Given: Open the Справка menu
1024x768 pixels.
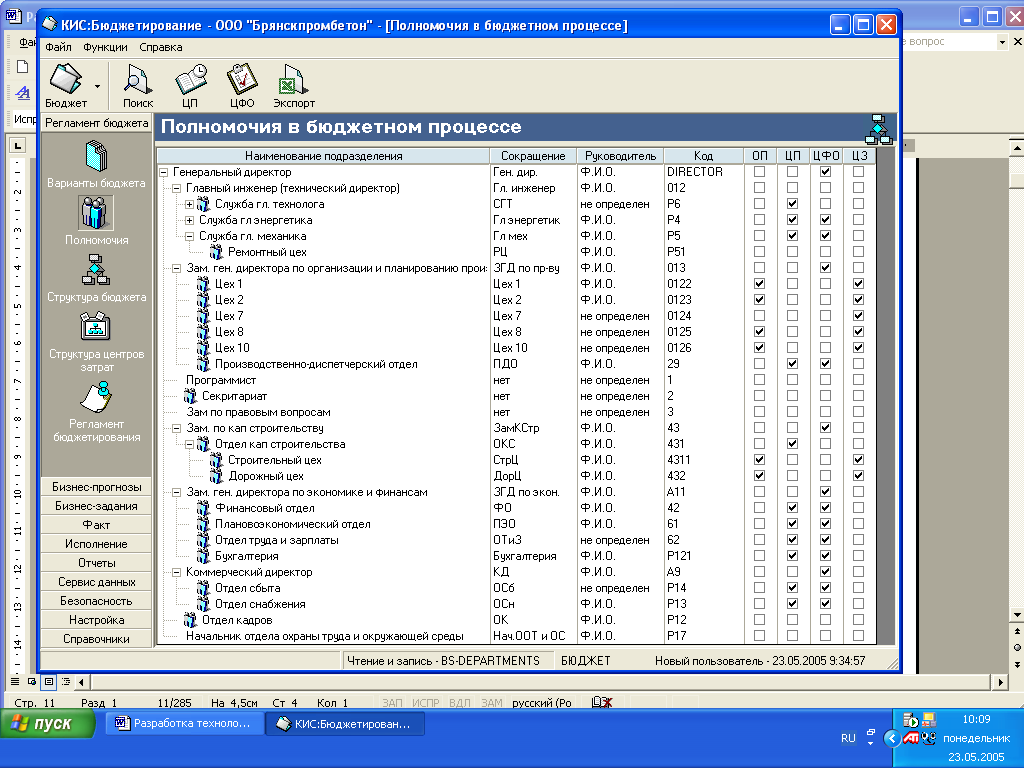Looking at the screenshot, I should [x=160, y=47].
